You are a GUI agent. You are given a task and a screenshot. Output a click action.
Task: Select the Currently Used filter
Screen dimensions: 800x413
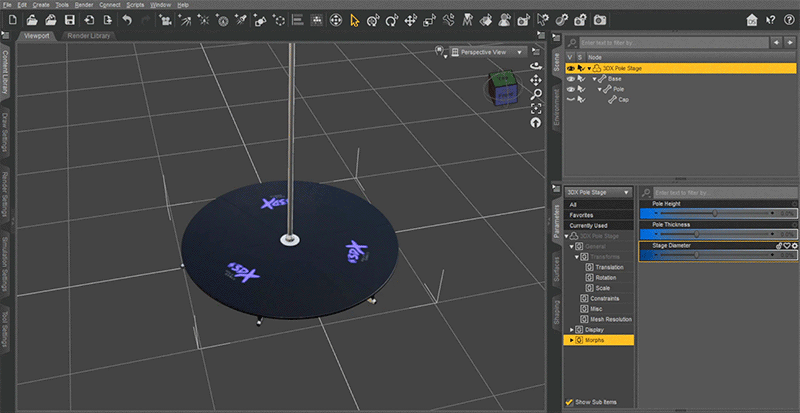coord(598,226)
